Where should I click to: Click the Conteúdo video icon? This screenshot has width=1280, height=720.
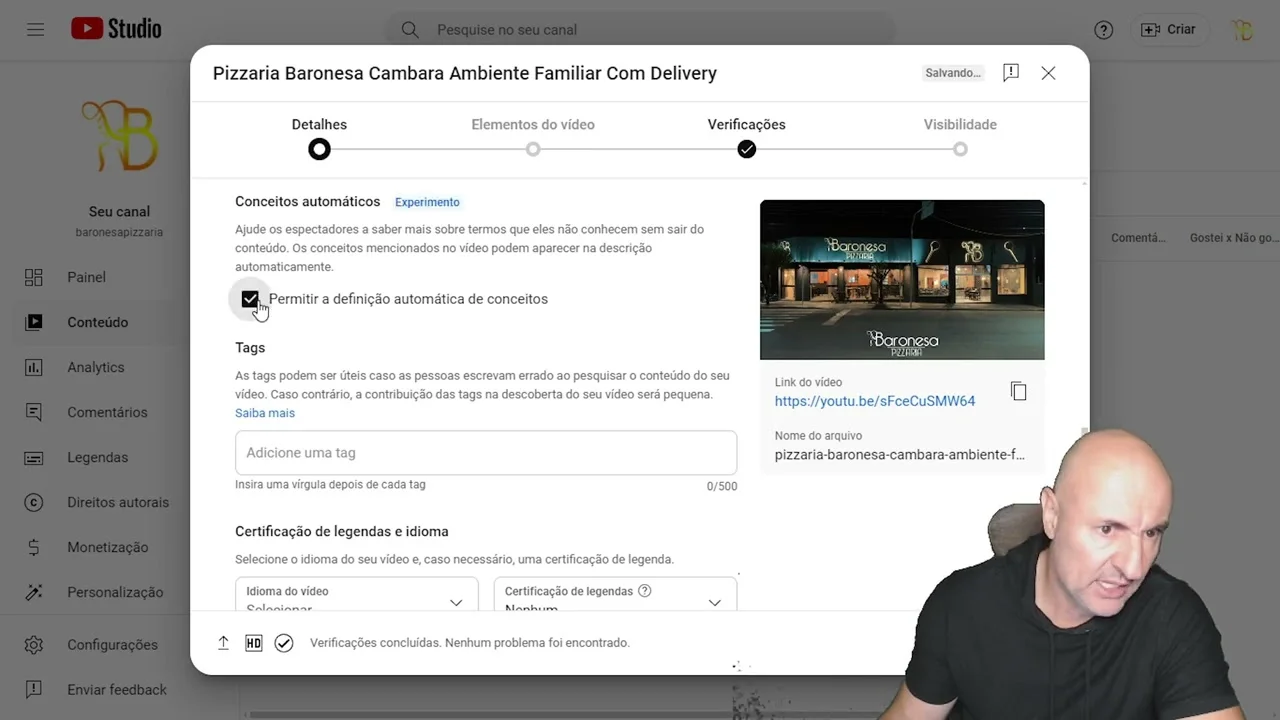tap(34, 322)
